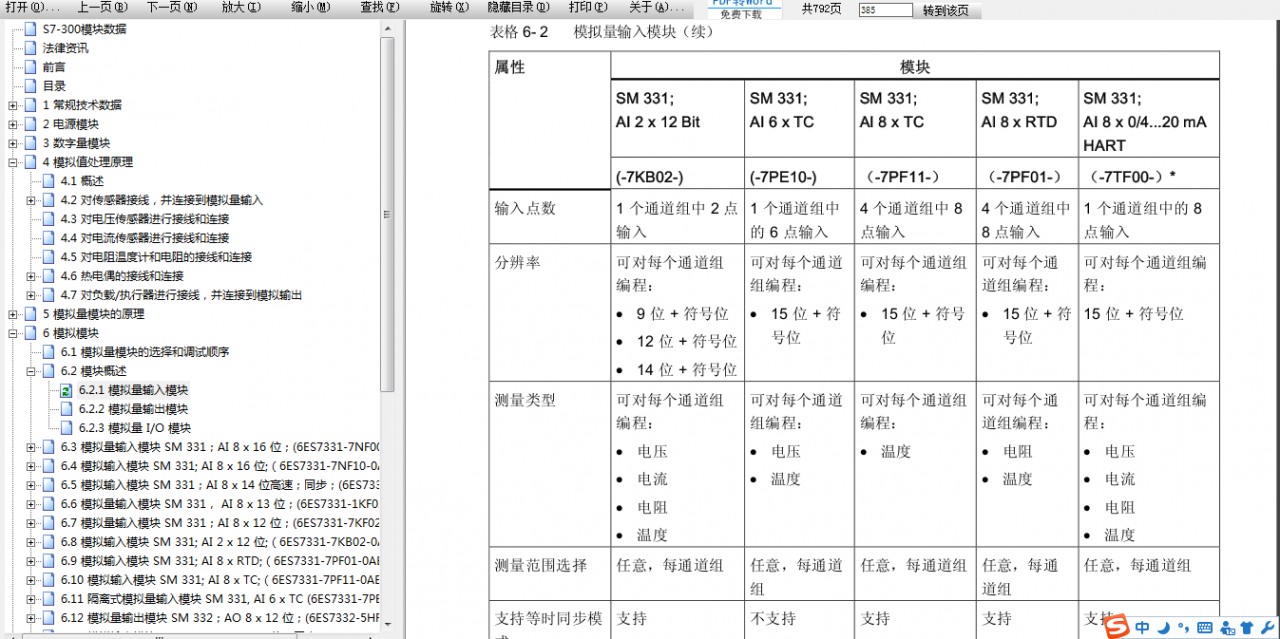Click page icon beside 4.3 对电压传感器进行接线和连接
1280x639 pixels.
click(48, 219)
